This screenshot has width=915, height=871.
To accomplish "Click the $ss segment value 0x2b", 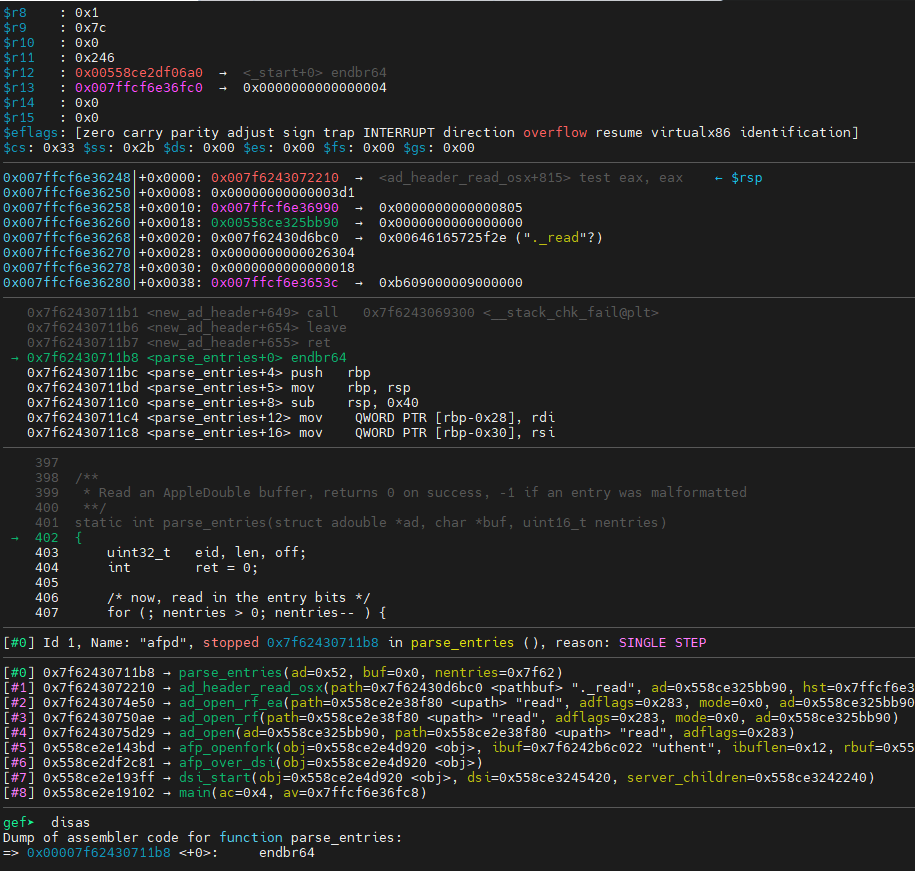I will [139, 148].
